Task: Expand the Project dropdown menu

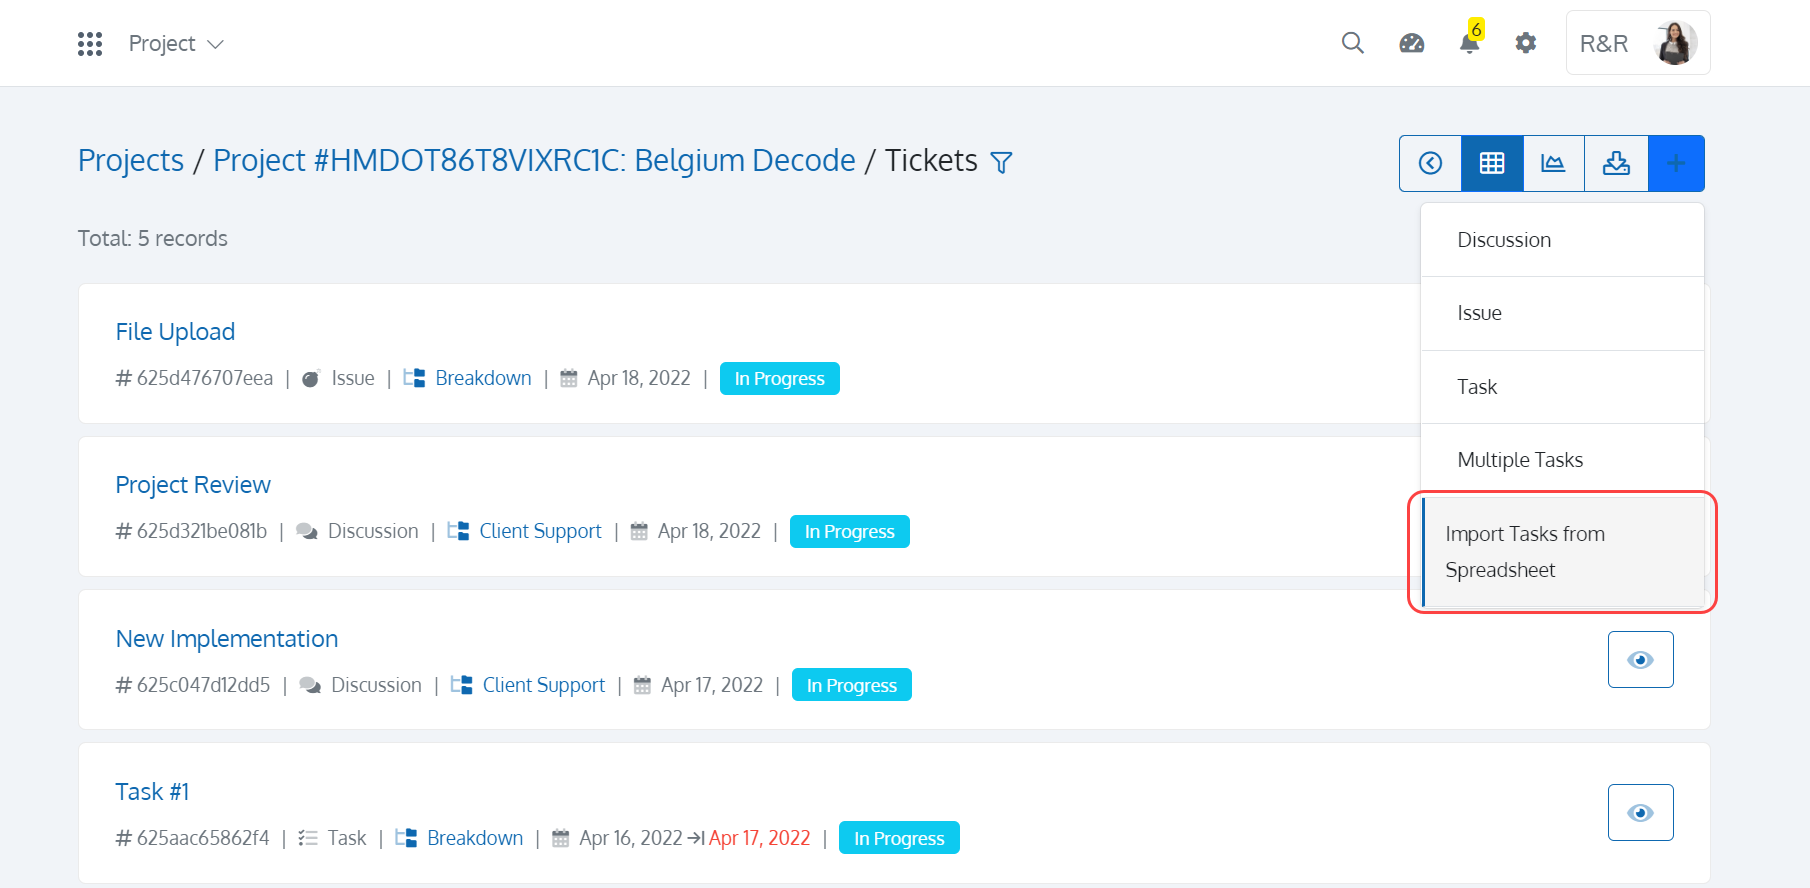Action: pyautogui.click(x=176, y=44)
